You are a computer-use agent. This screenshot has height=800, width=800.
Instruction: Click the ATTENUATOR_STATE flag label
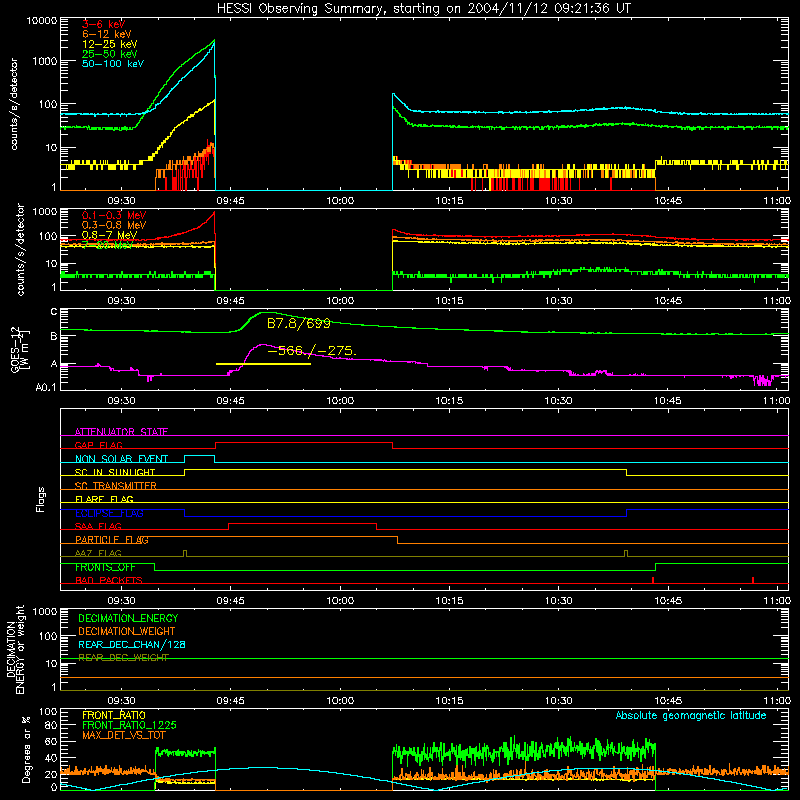click(121, 432)
